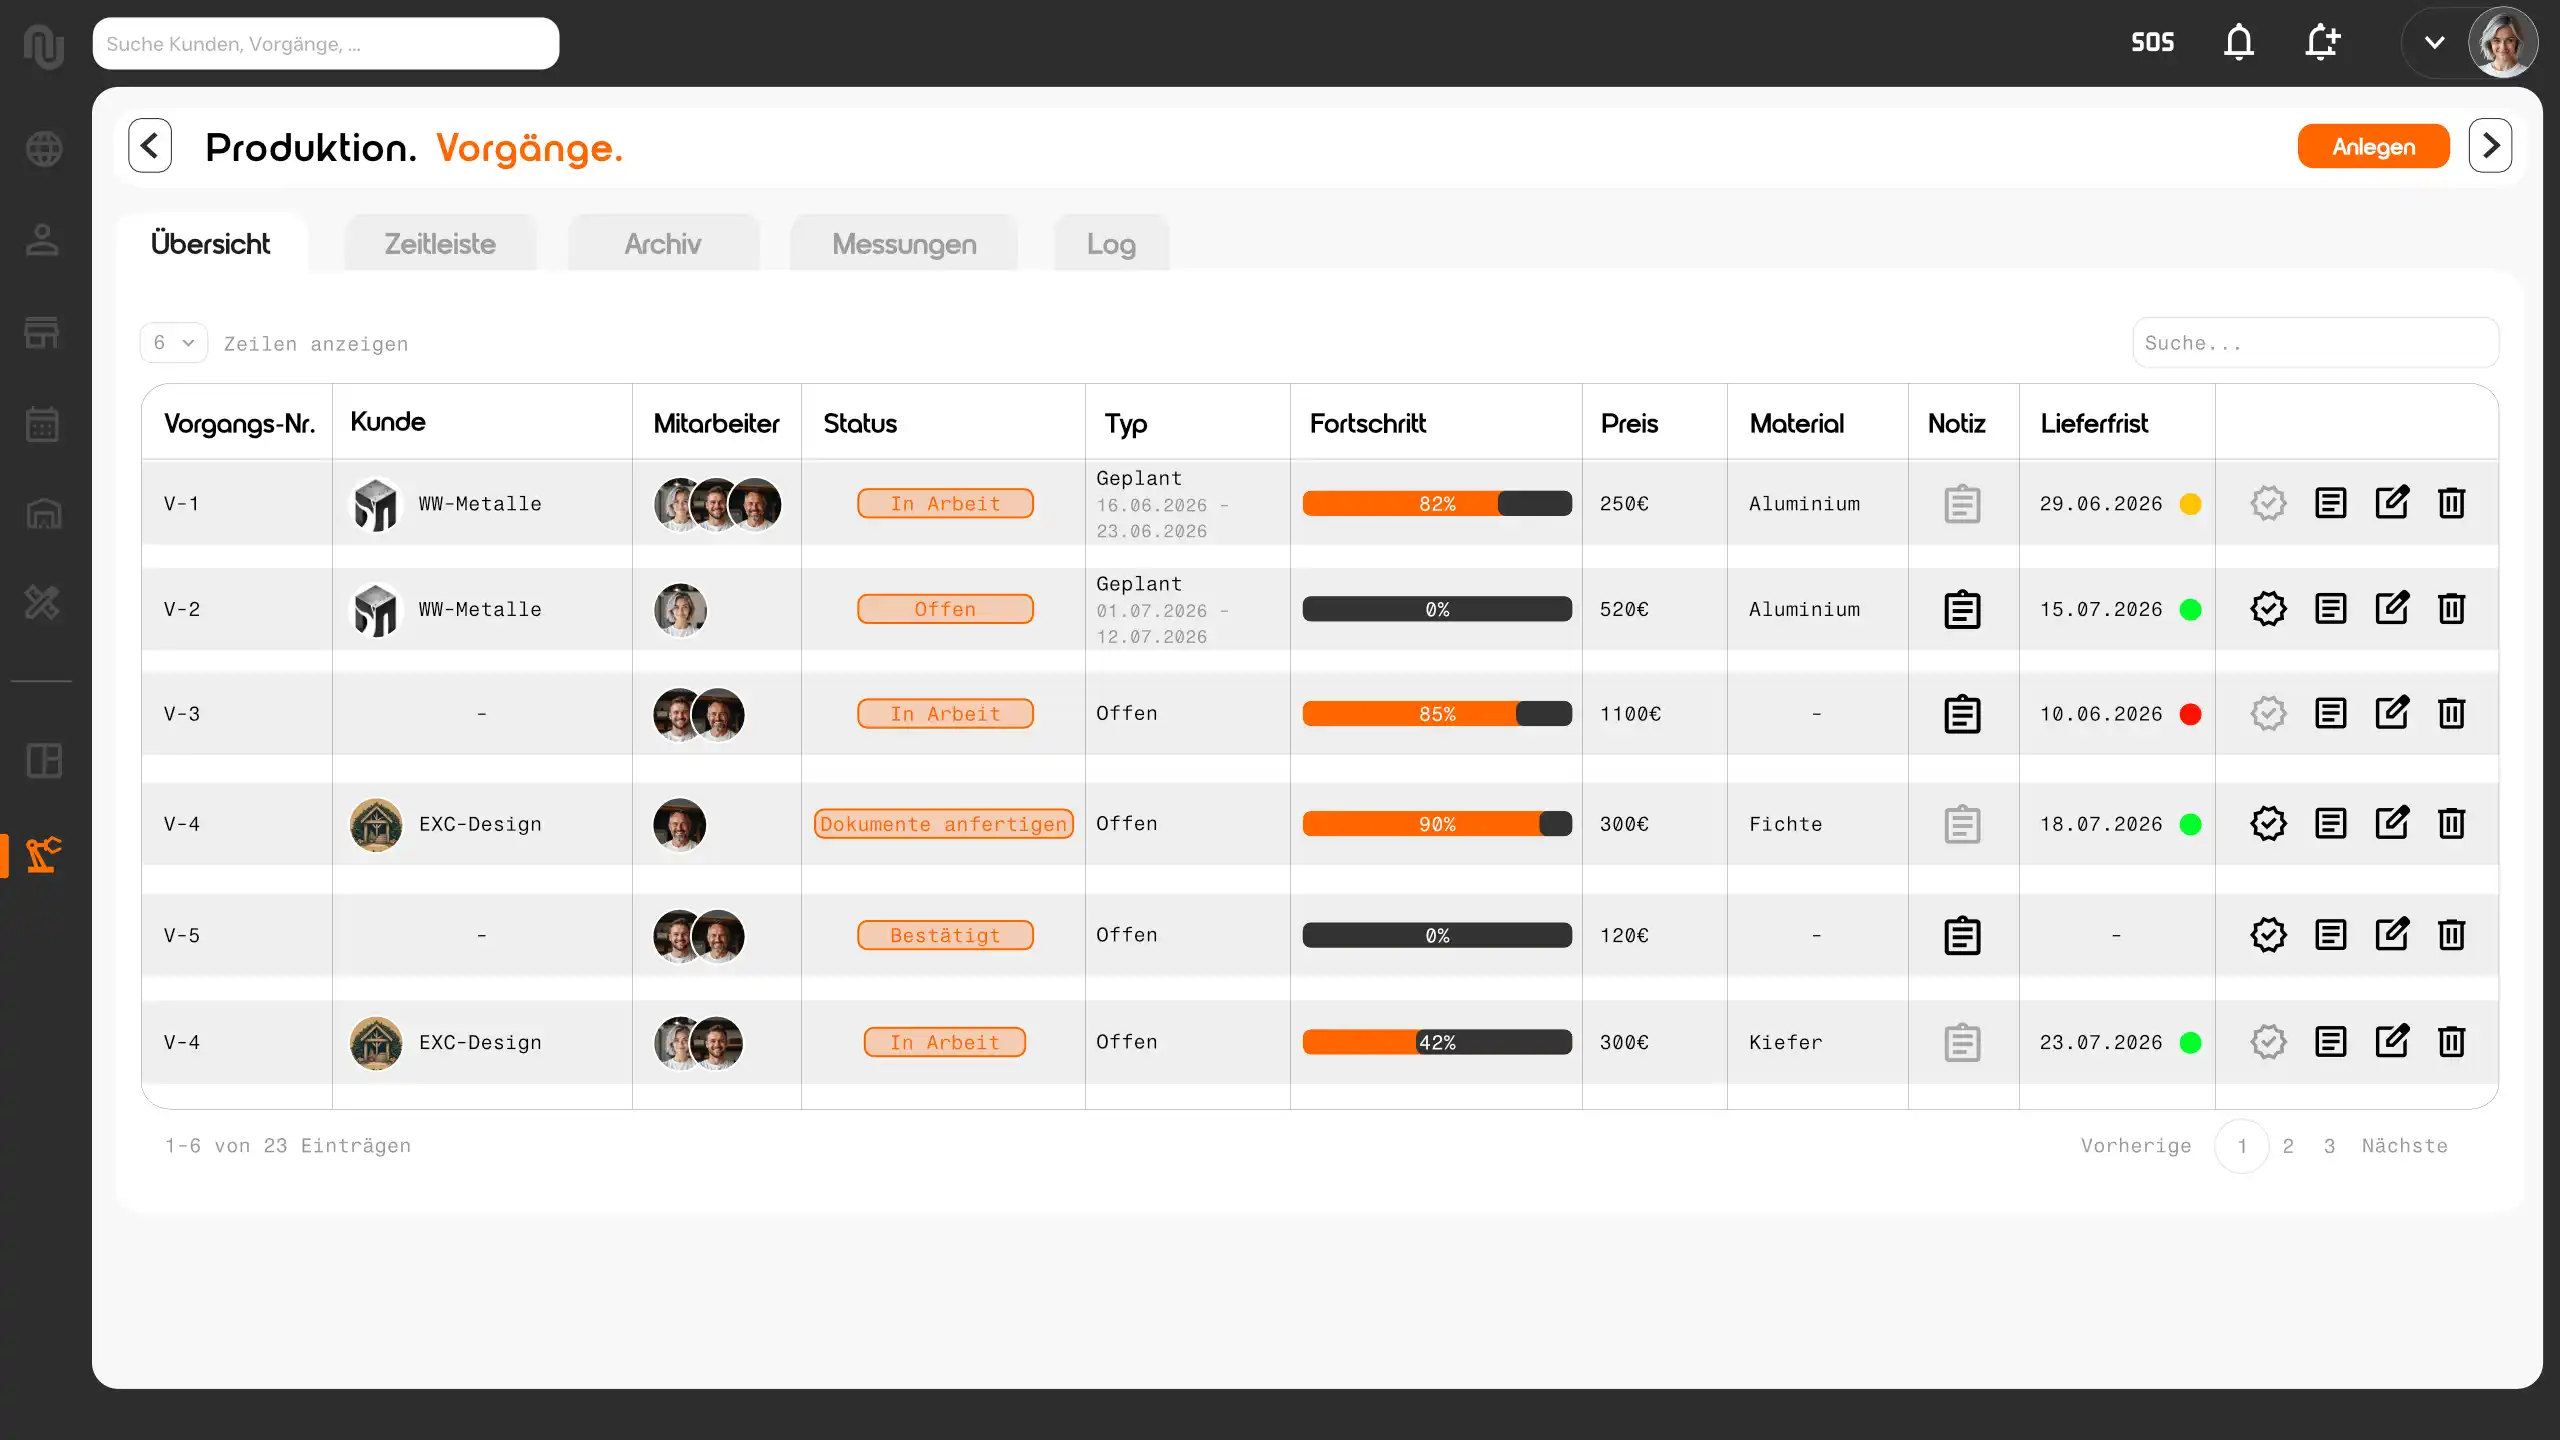Open the tools (ruler and pencil) sidebar icon
This screenshot has width=2560, height=1440.
click(x=43, y=603)
